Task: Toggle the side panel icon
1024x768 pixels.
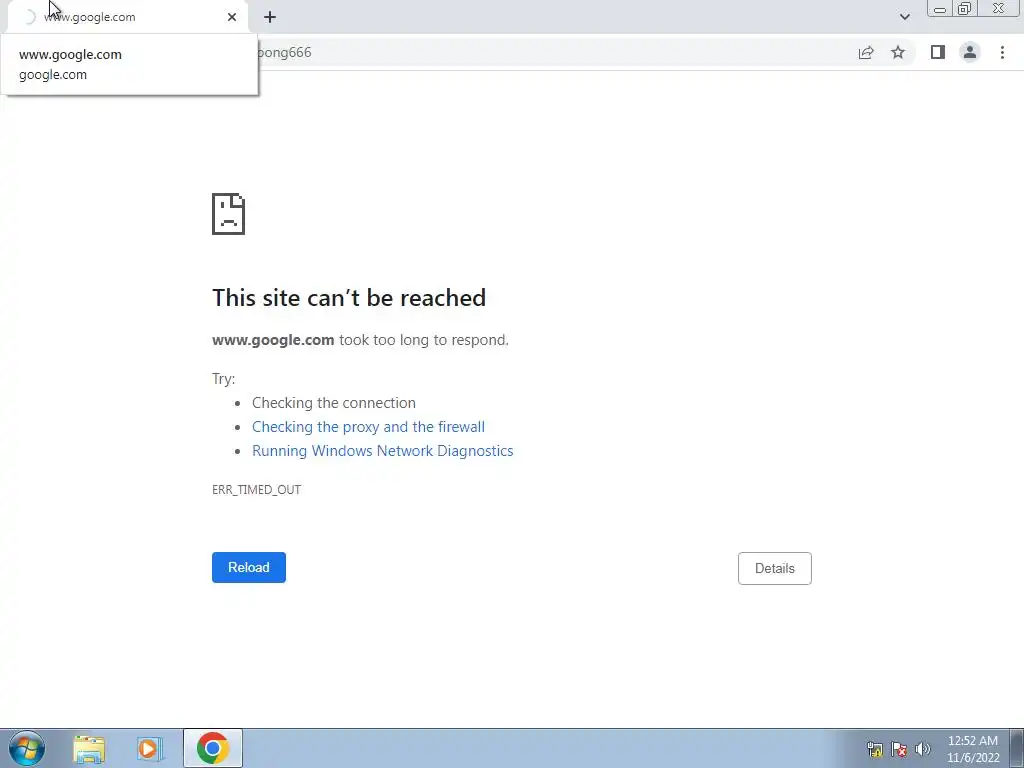Action: 938,52
